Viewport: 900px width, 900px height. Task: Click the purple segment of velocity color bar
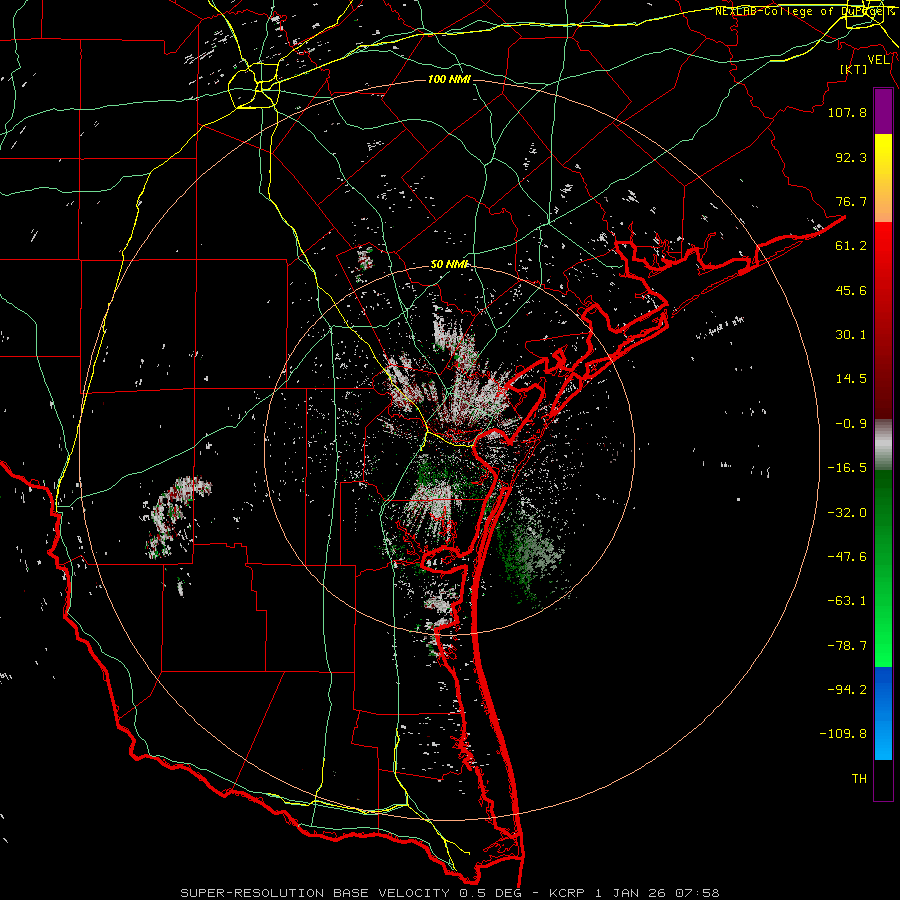(x=883, y=111)
